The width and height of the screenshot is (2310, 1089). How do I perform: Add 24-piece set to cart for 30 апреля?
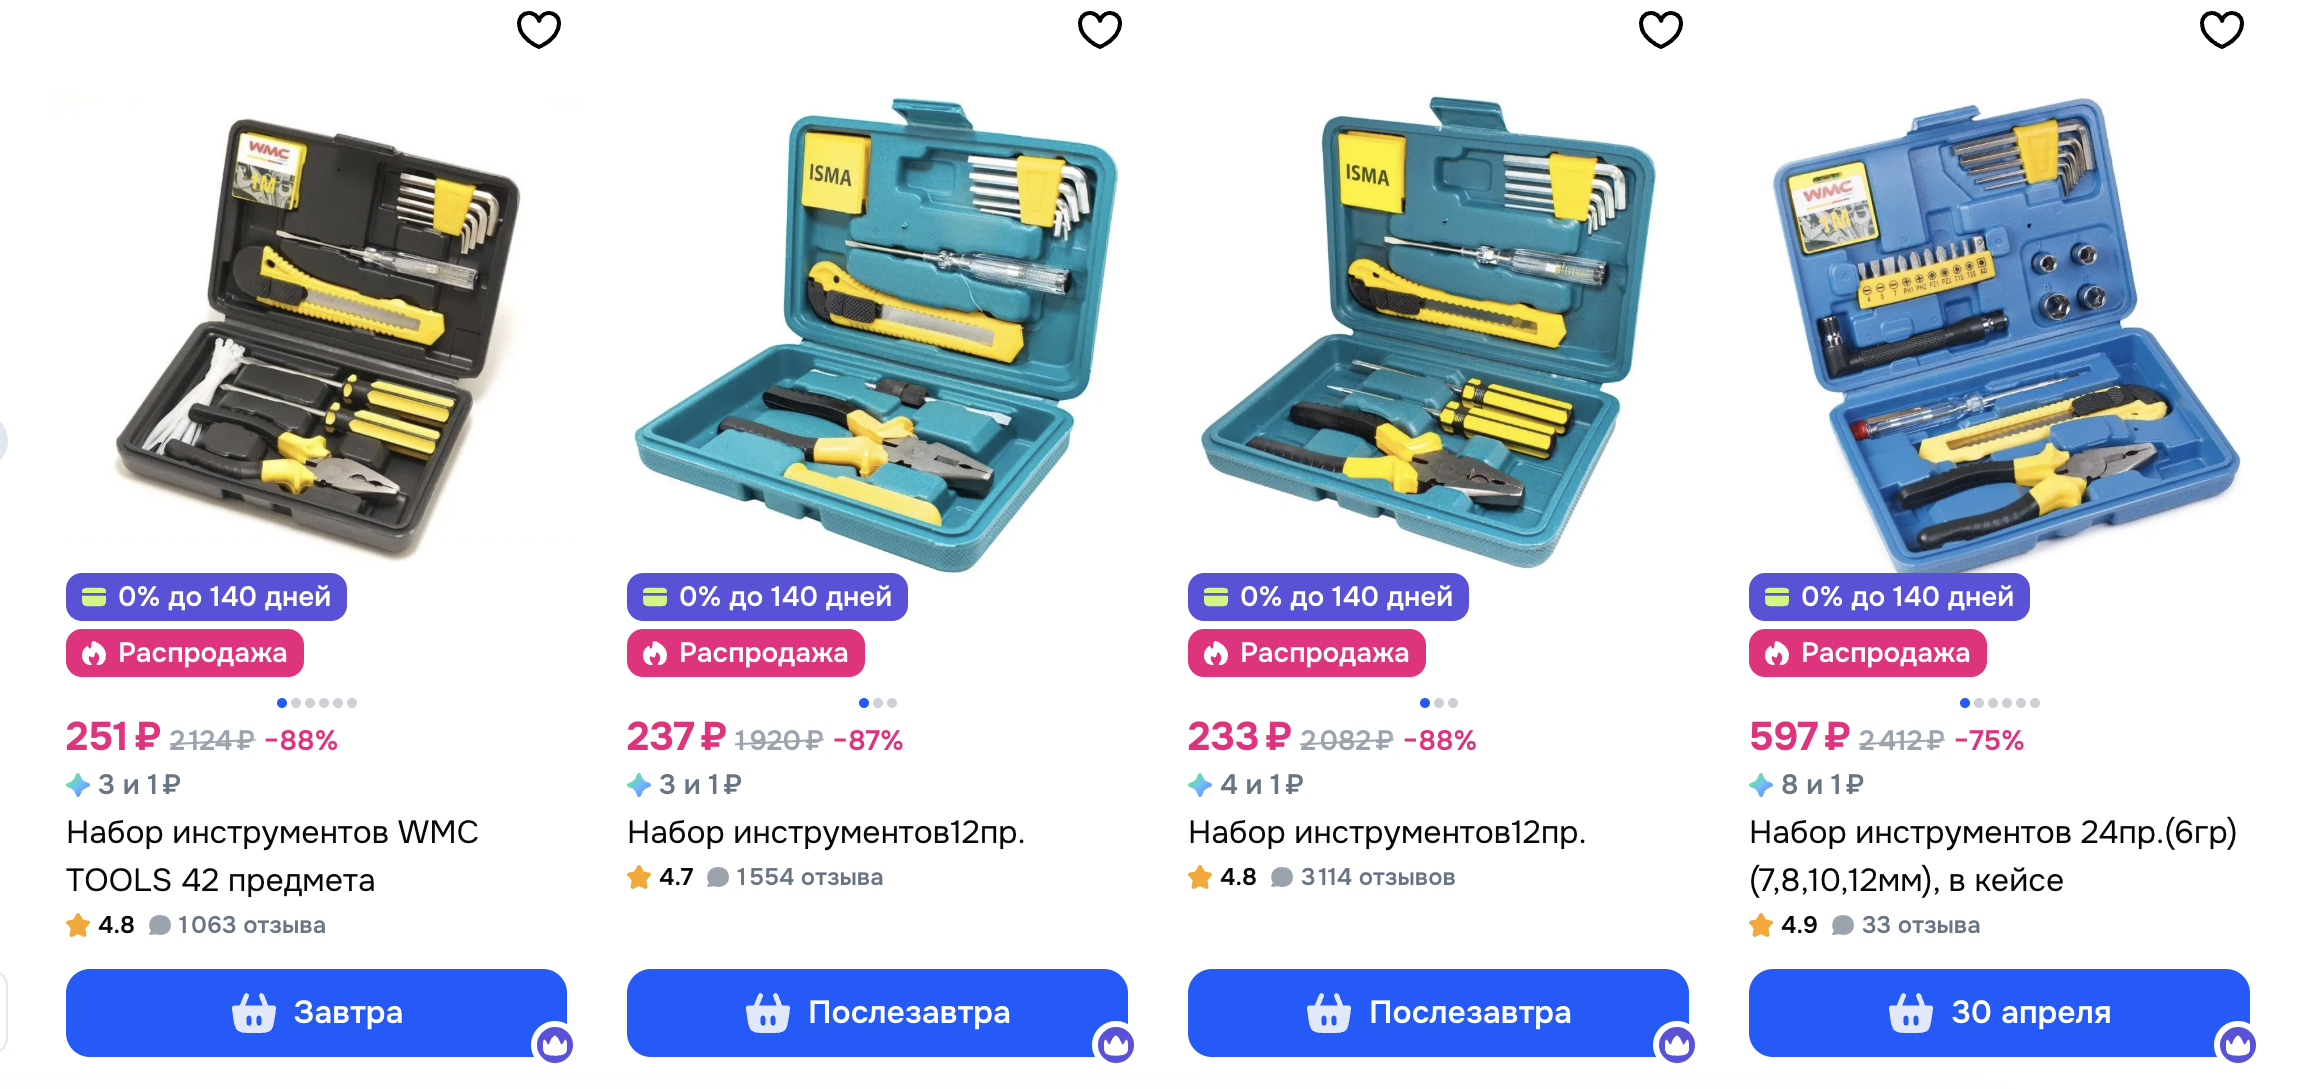tap(1999, 1012)
